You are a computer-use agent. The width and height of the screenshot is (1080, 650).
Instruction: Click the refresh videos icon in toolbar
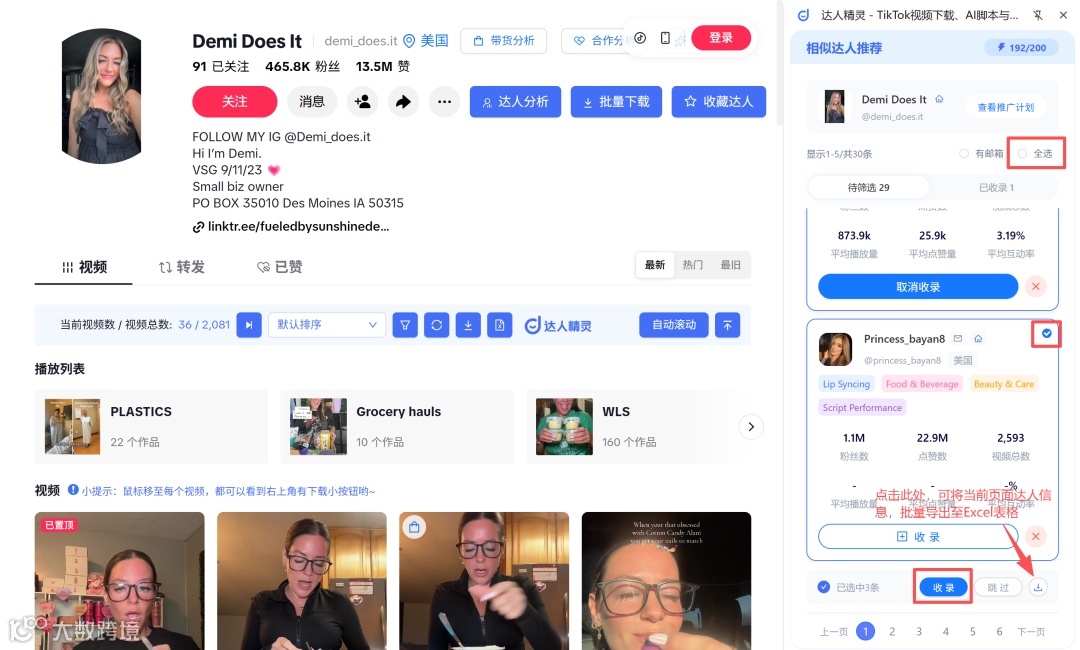click(x=437, y=325)
